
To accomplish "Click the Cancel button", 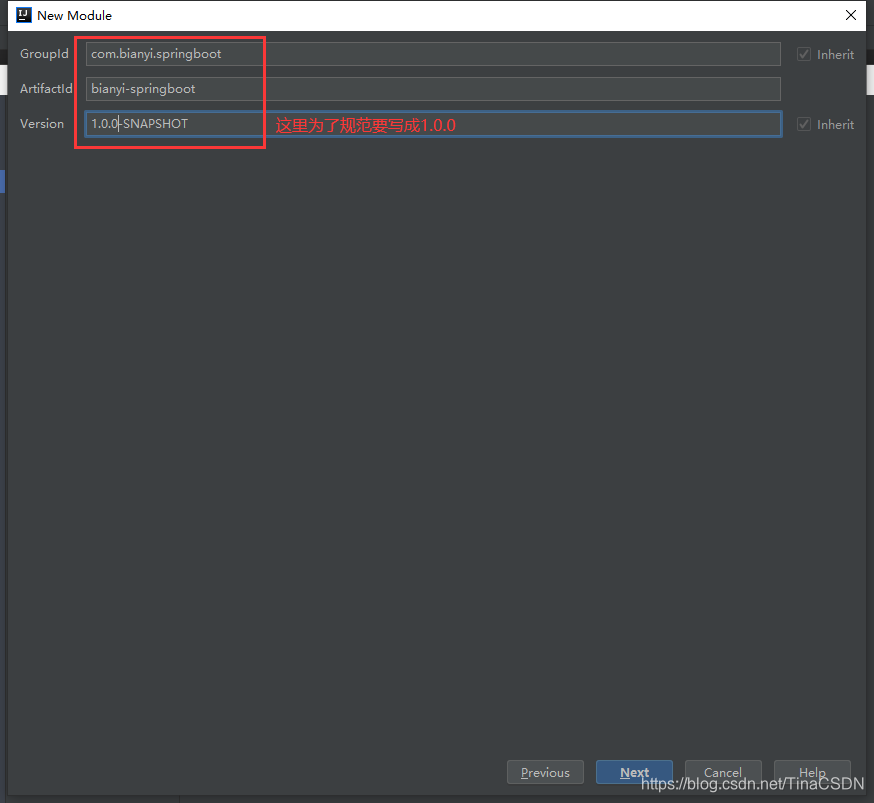I will pyautogui.click(x=723, y=772).
